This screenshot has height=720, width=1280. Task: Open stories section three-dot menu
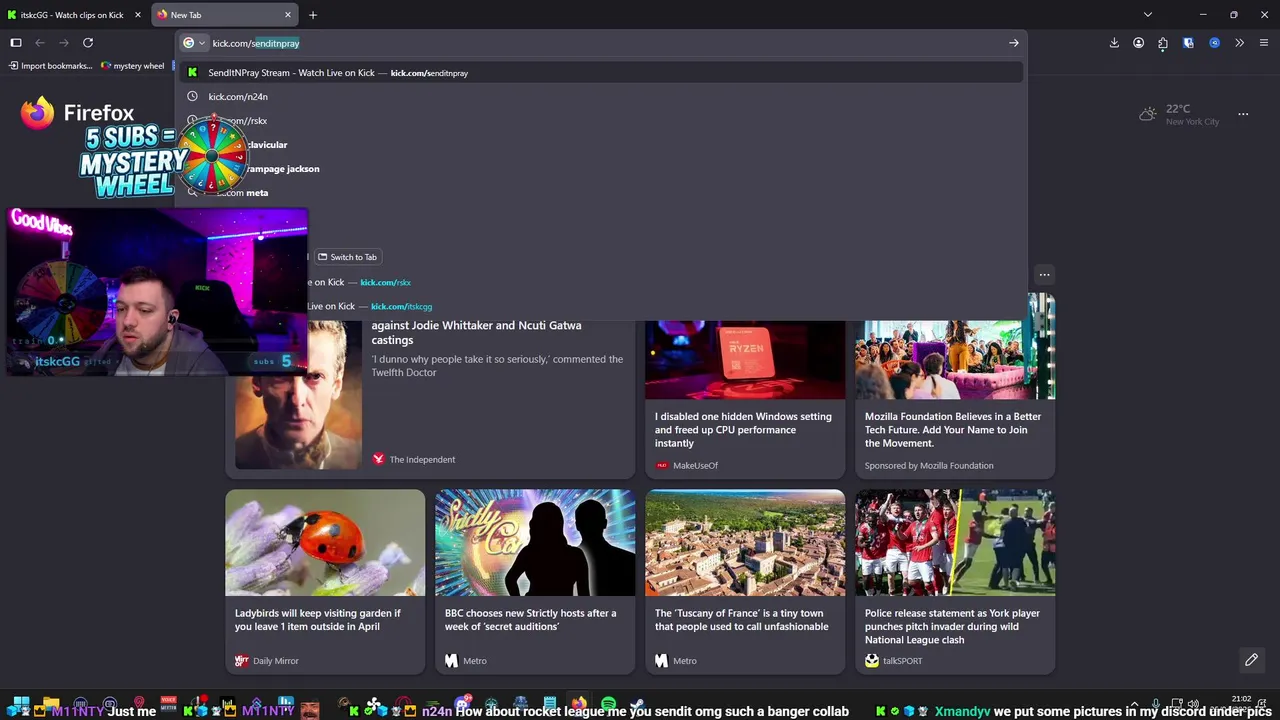pyautogui.click(x=1044, y=275)
